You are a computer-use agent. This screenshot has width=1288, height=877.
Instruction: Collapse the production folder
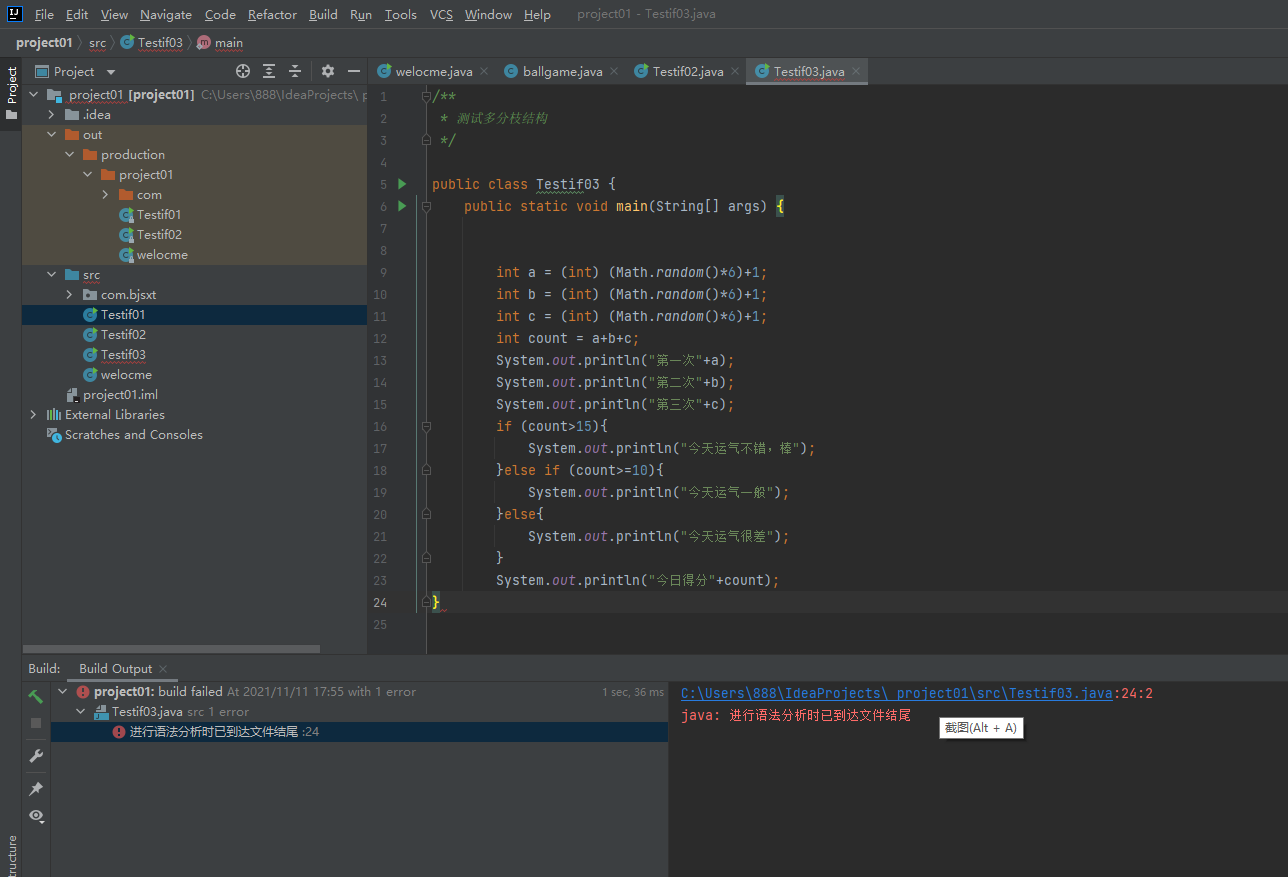tap(69, 155)
